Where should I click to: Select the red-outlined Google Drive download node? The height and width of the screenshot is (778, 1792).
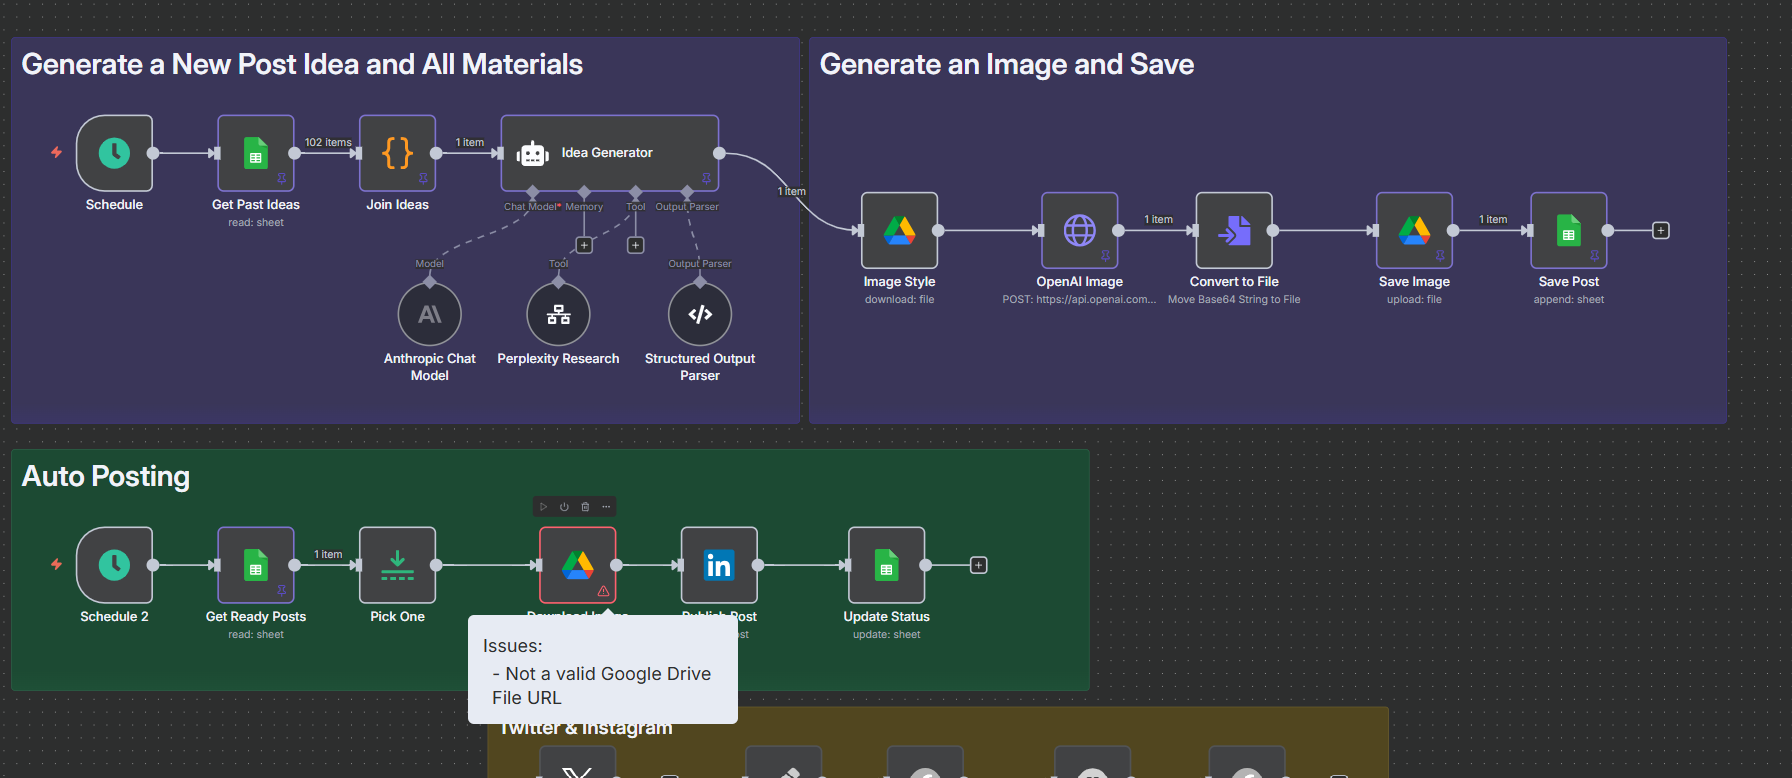coord(577,565)
